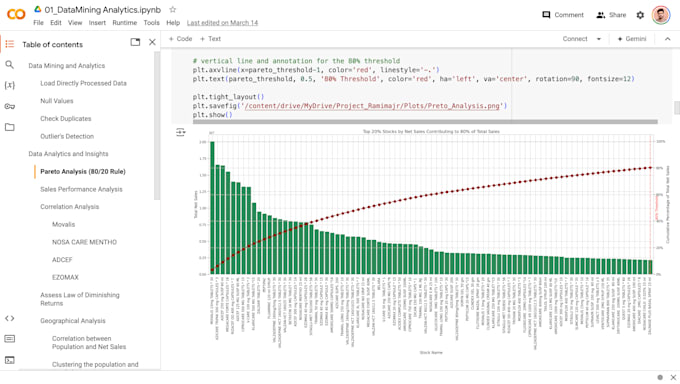Open the Secrets key icon
The width and height of the screenshot is (680, 384).
[10, 106]
